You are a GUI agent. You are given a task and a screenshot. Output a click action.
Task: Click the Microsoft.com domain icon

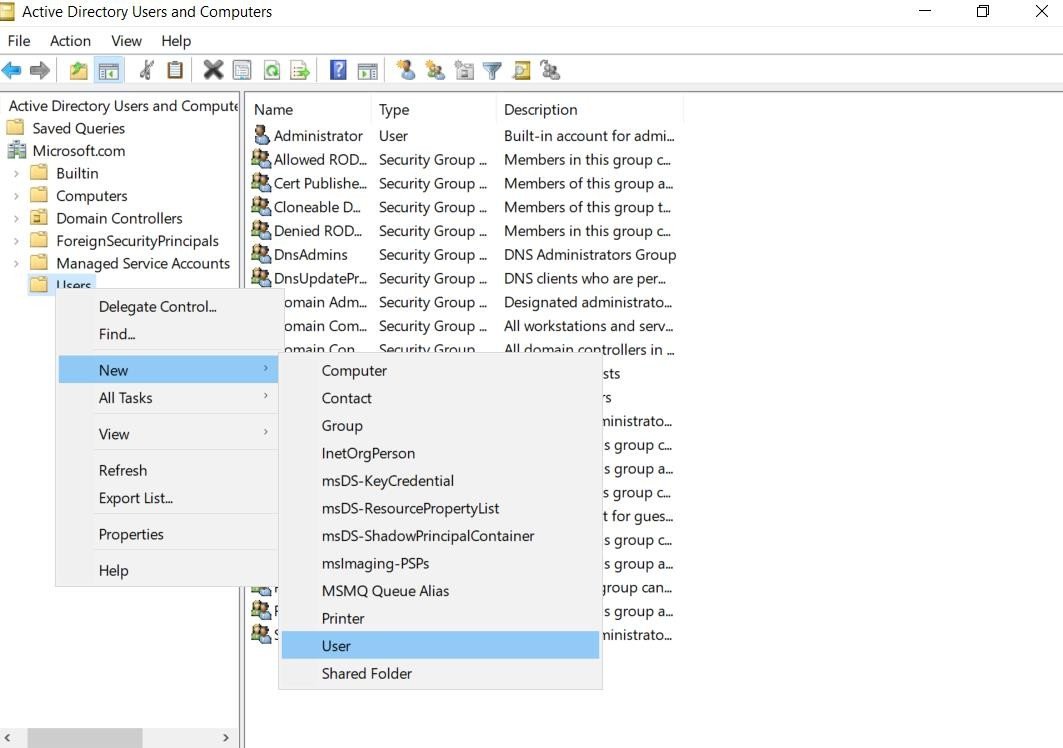16,151
